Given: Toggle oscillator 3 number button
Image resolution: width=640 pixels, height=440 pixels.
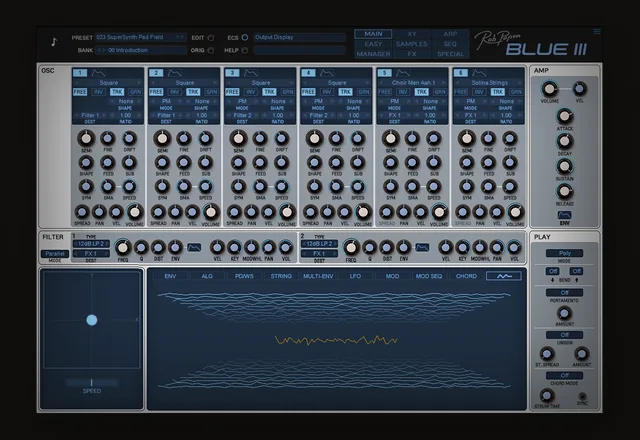Looking at the screenshot, I should 232,73.
